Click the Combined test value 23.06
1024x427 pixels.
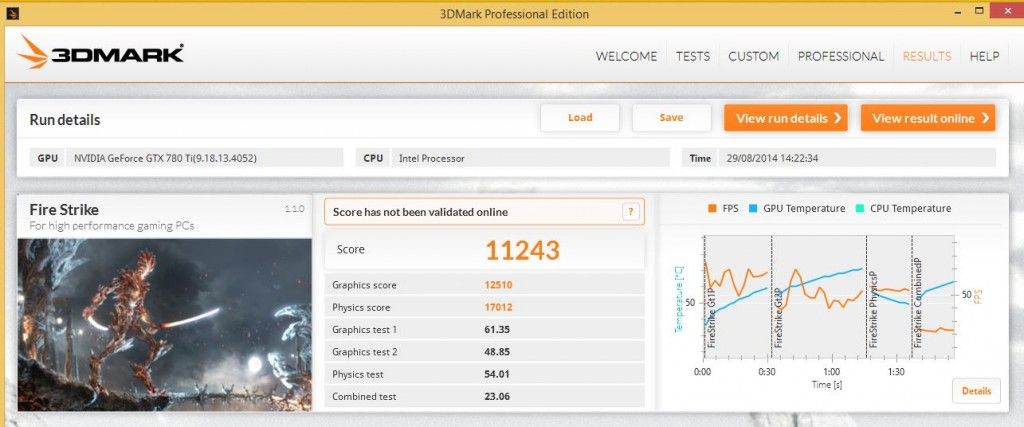496,396
